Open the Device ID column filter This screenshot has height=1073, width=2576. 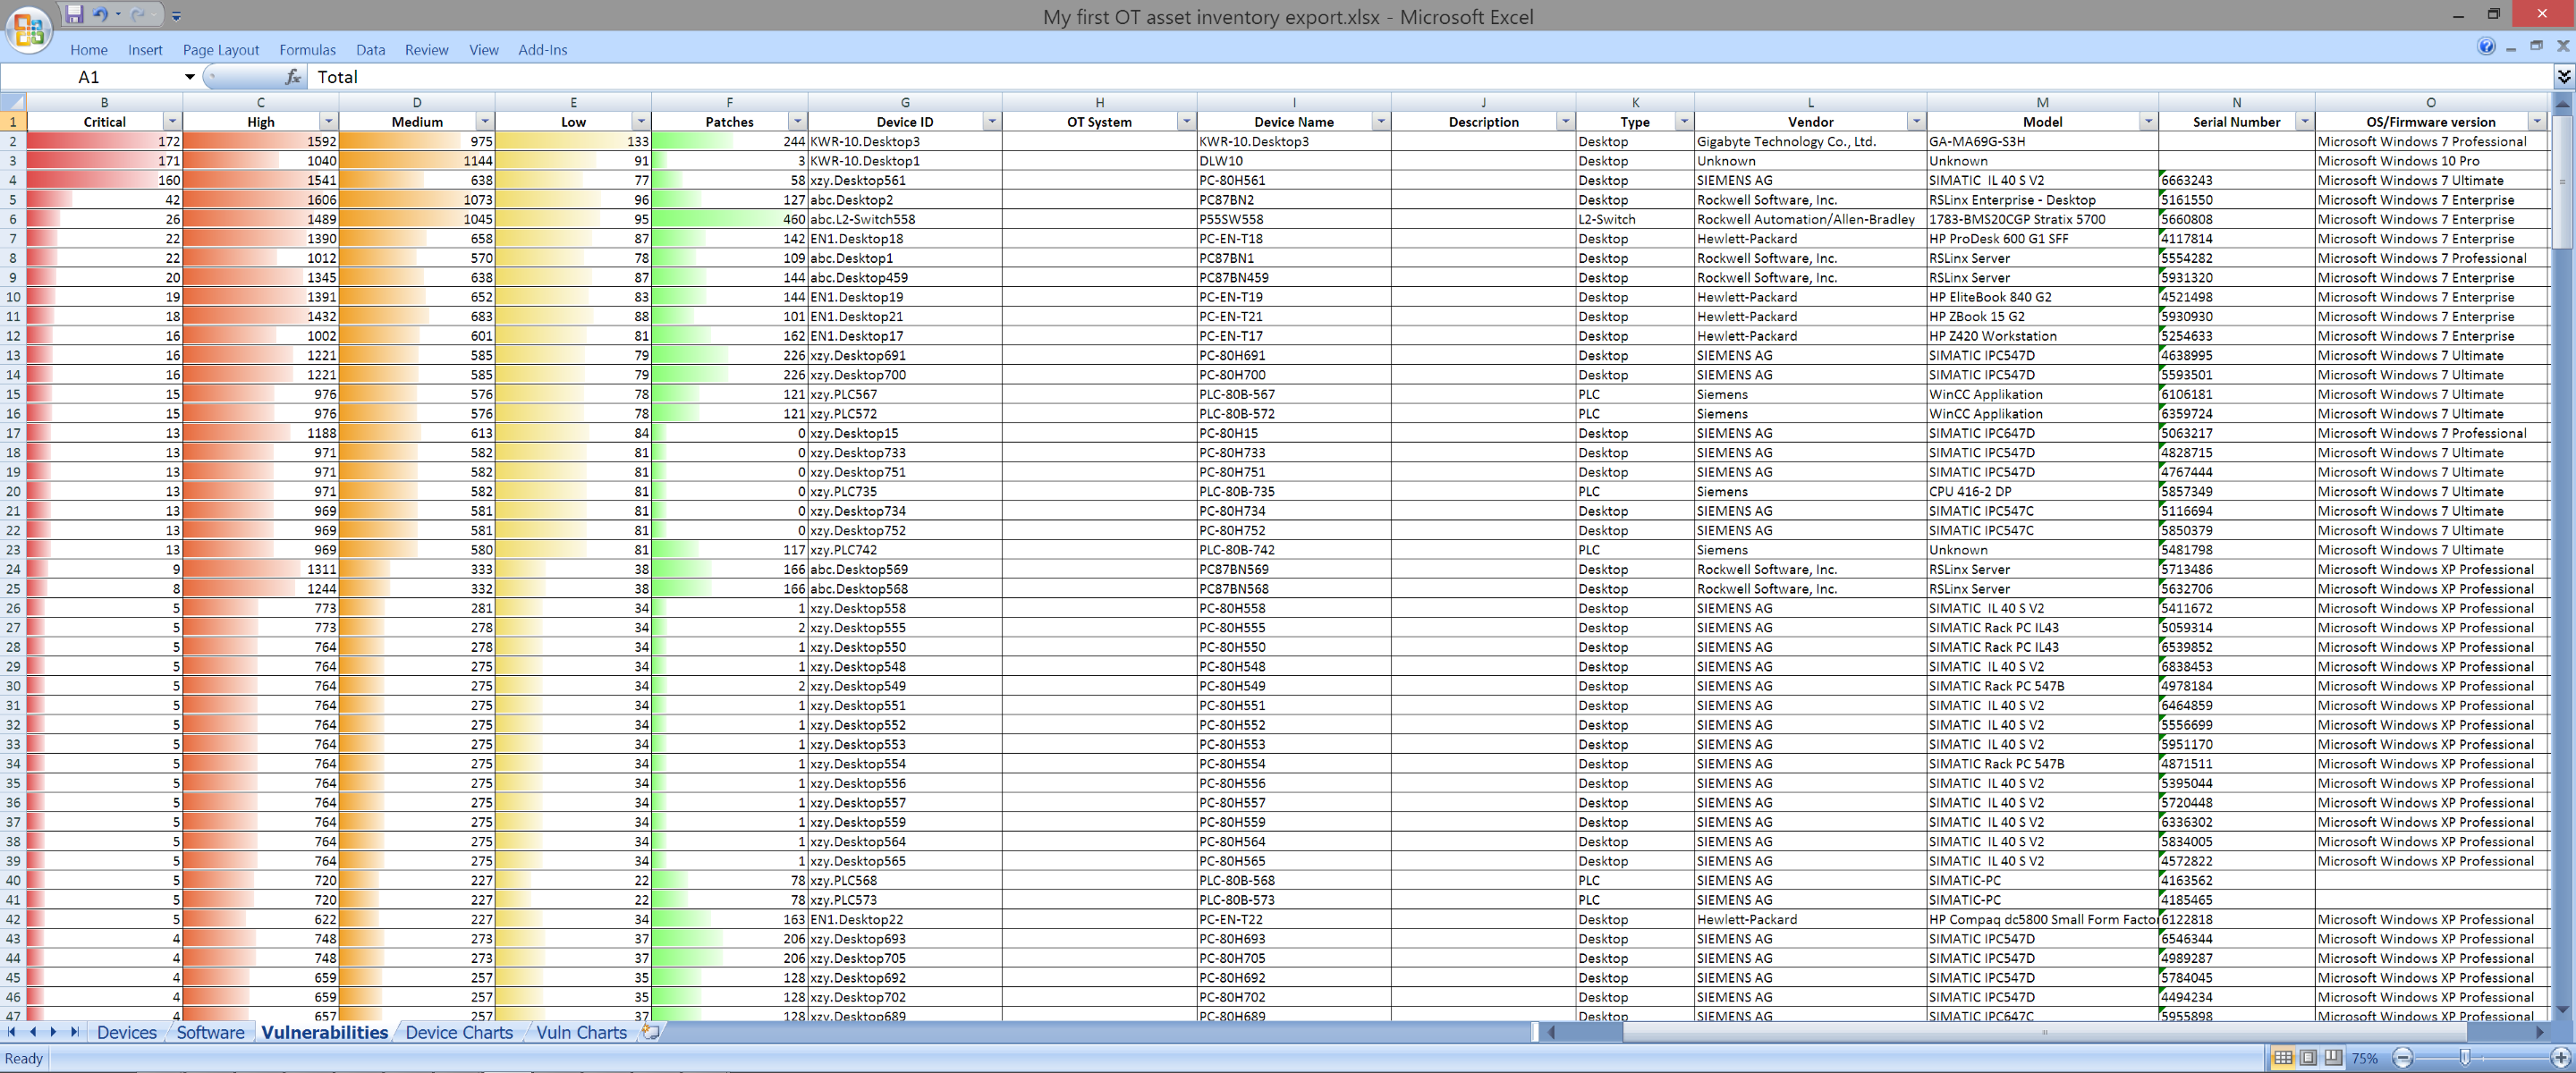pyautogui.click(x=991, y=122)
